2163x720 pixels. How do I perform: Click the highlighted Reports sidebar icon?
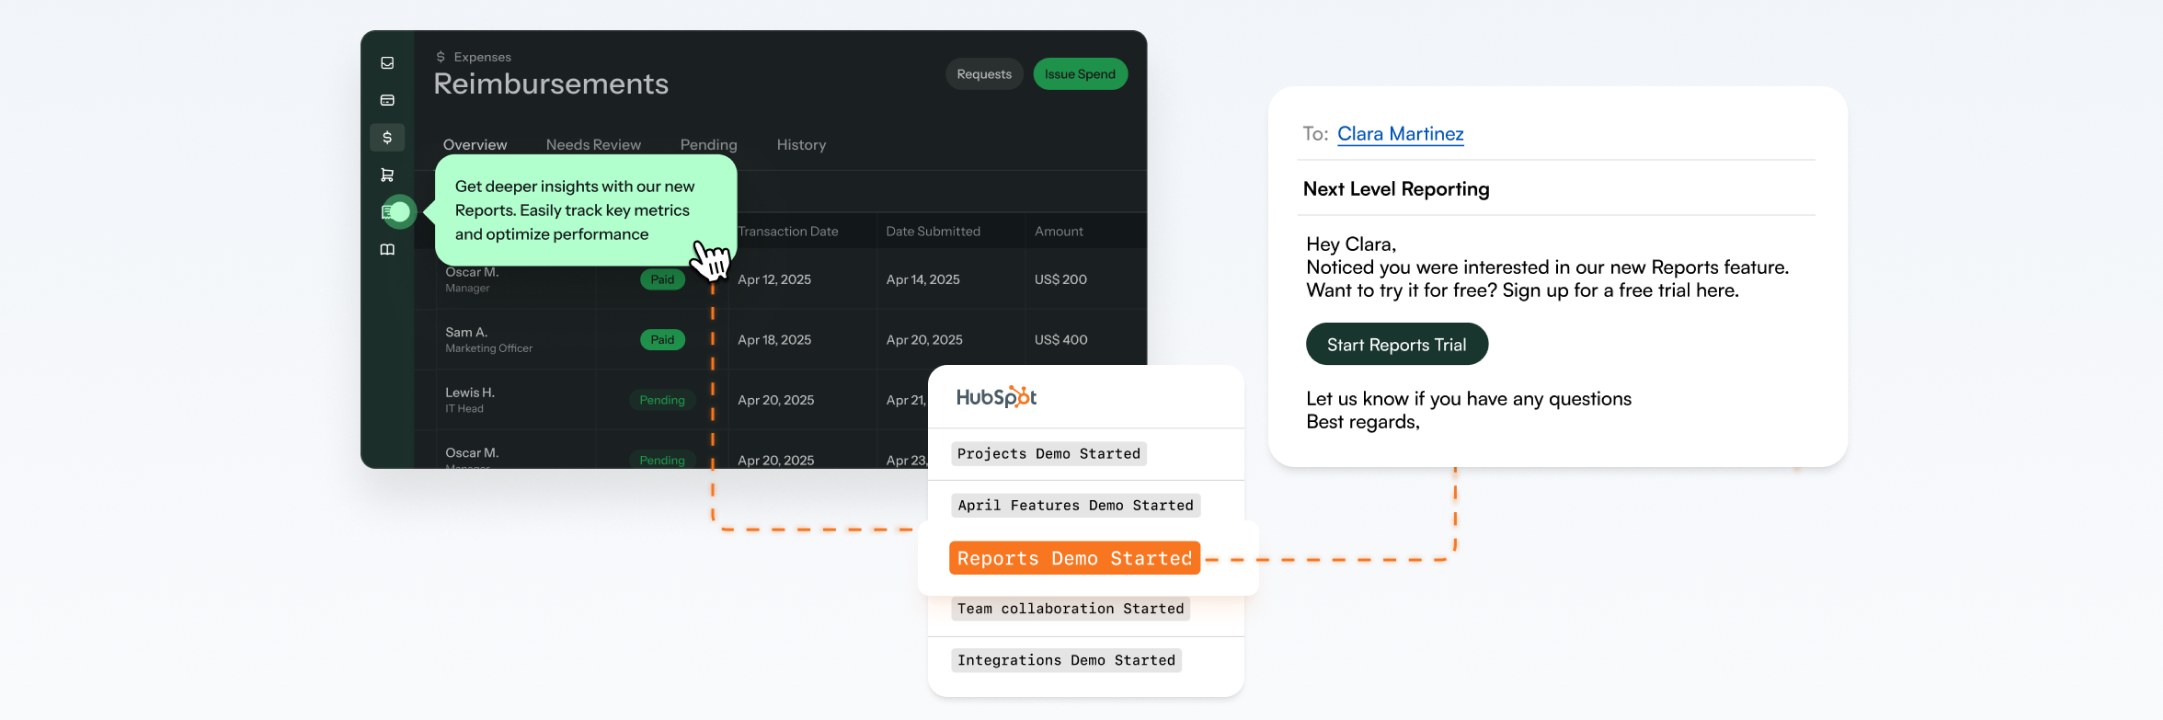397,212
